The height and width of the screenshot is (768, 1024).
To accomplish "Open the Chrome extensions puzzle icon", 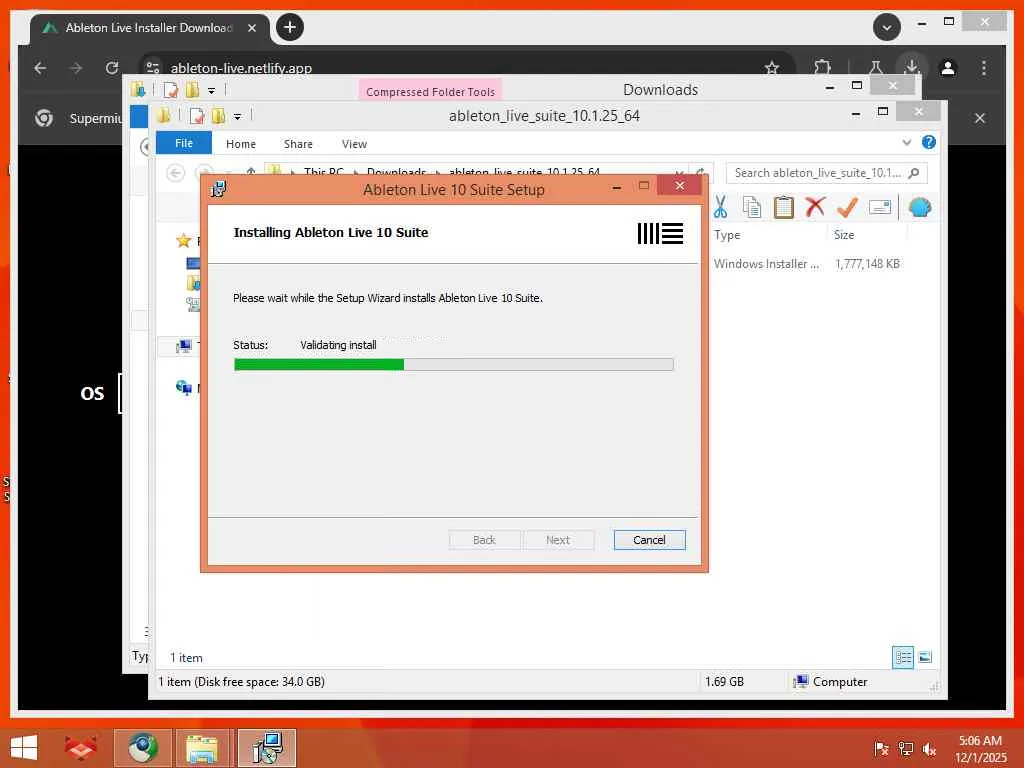I will 822,68.
